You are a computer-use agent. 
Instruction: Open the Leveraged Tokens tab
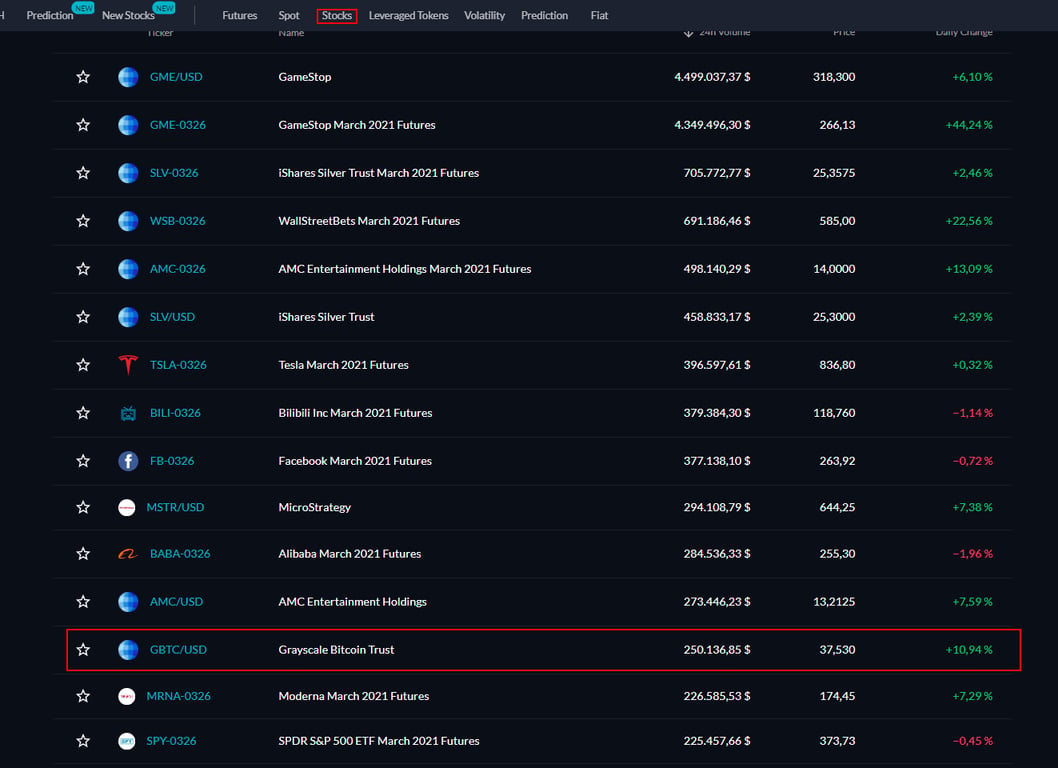[408, 15]
